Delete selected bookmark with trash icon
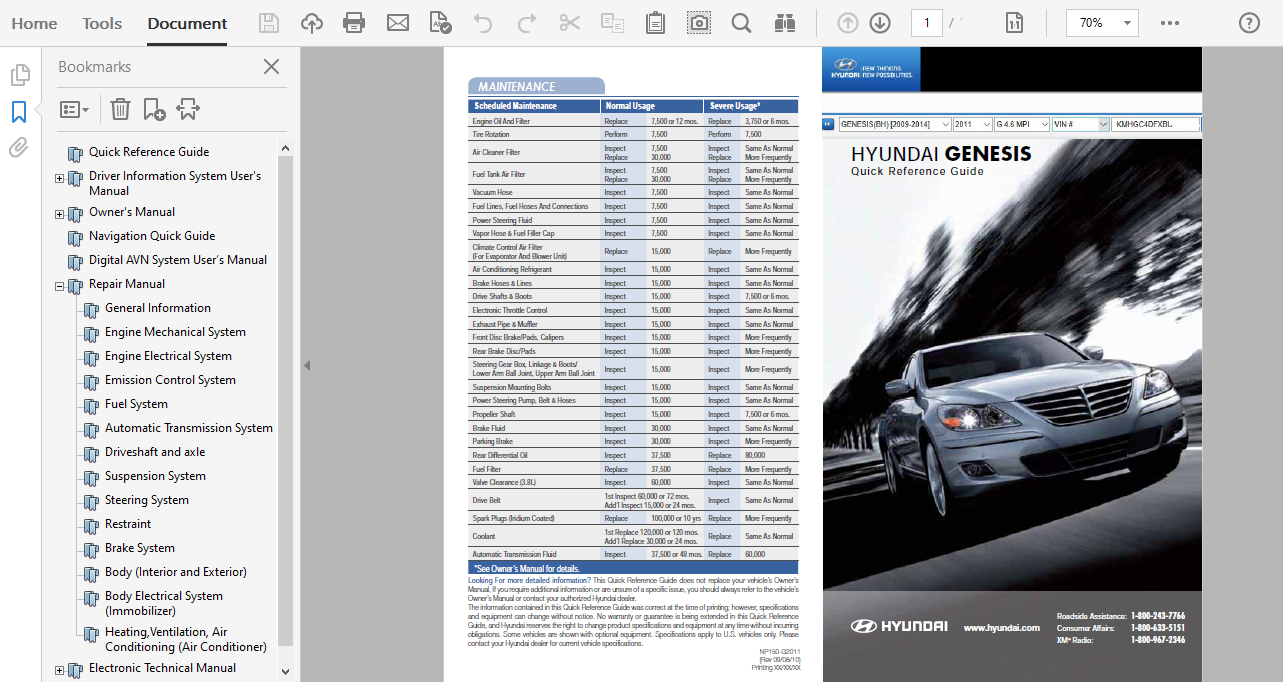The image size is (1283, 682). pos(120,109)
